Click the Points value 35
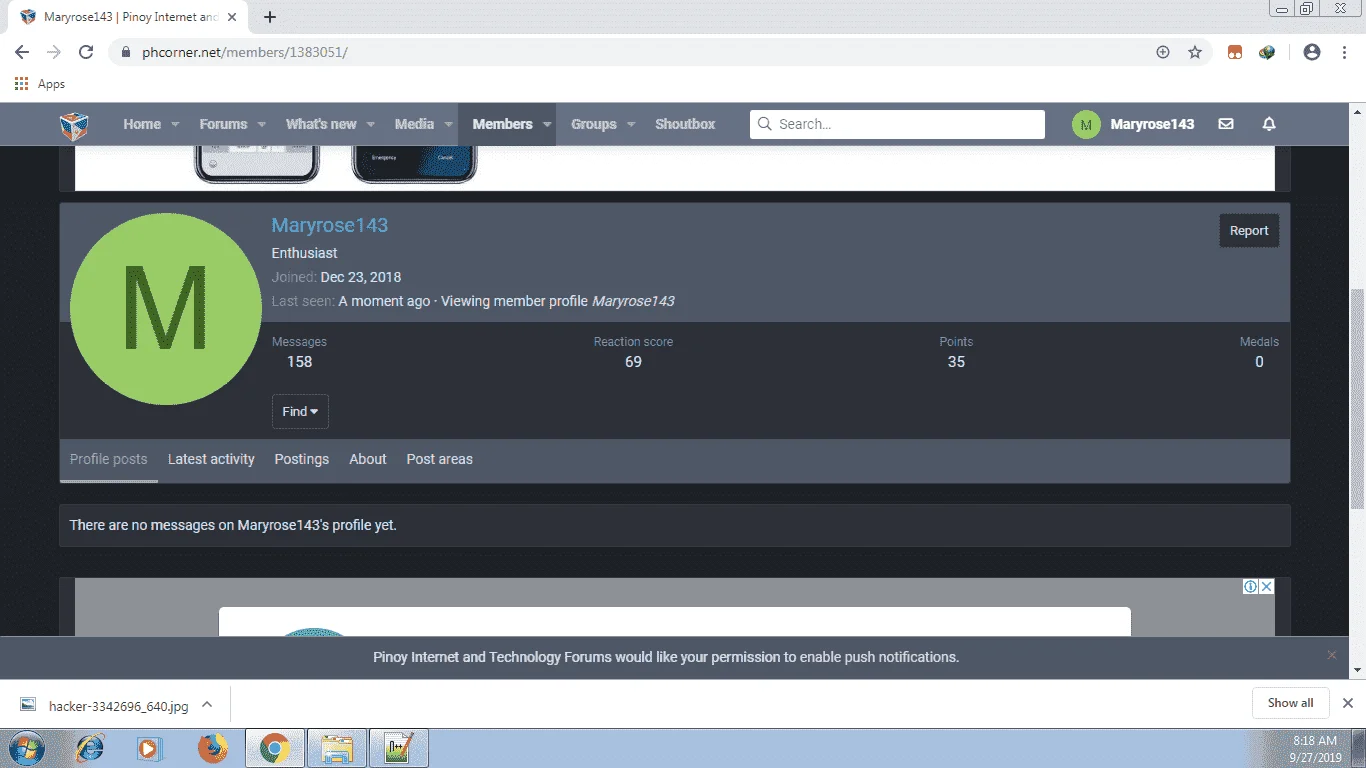Image resolution: width=1366 pixels, height=768 pixels. [x=956, y=362]
